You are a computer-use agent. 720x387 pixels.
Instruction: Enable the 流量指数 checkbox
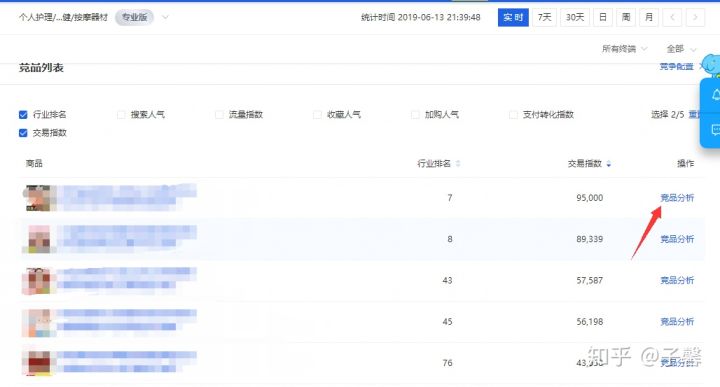click(219, 114)
